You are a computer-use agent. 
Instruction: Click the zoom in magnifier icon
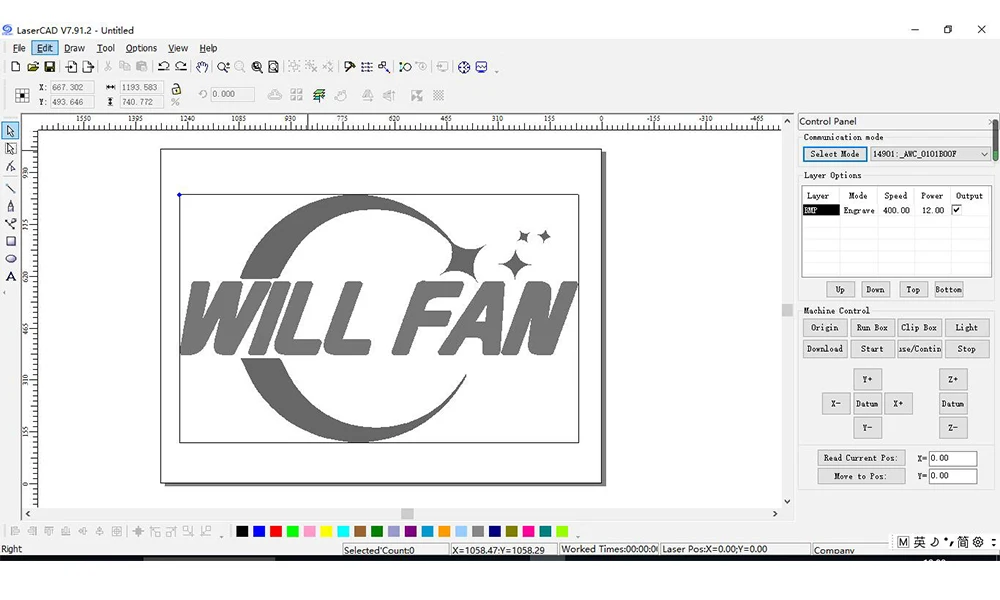coord(223,66)
